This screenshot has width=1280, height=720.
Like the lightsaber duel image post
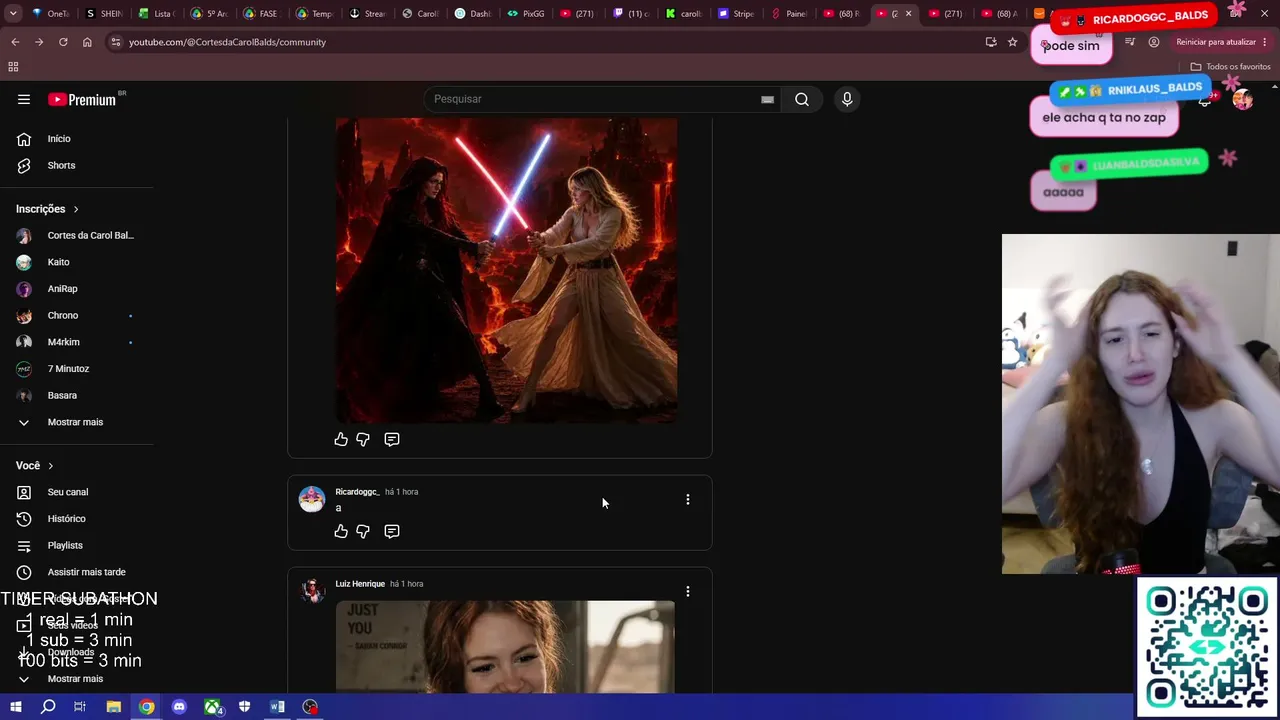[x=341, y=439]
